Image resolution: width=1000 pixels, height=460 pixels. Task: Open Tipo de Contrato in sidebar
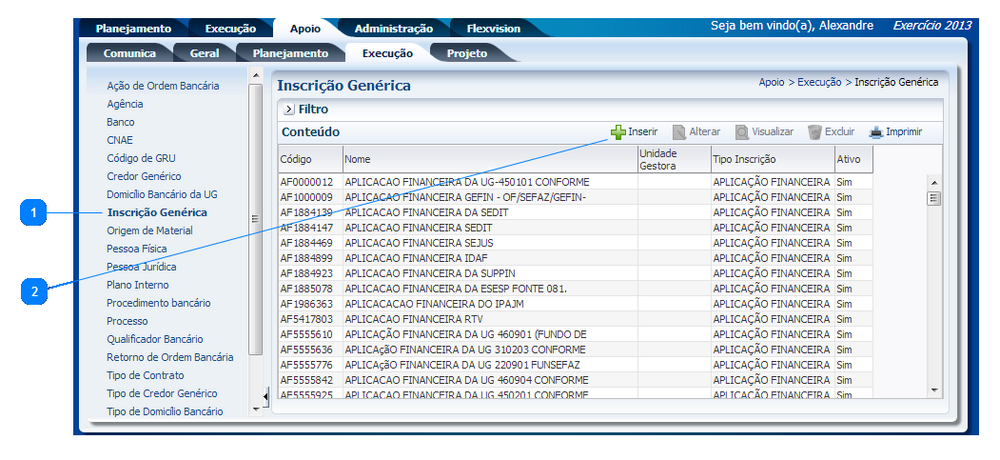pyautogui.click(x=145, y=375)
